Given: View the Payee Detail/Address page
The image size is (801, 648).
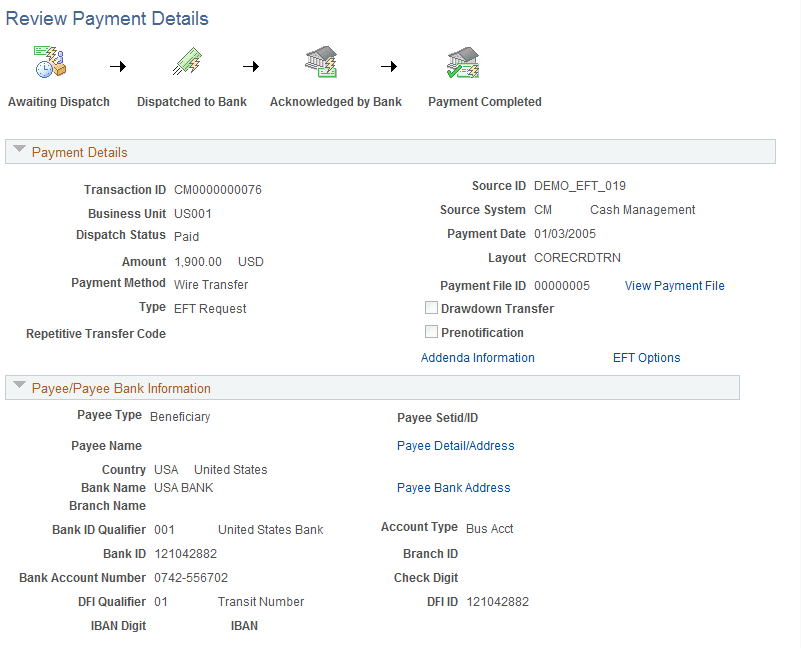Looking at the screenshot, I should pos(455,445).
